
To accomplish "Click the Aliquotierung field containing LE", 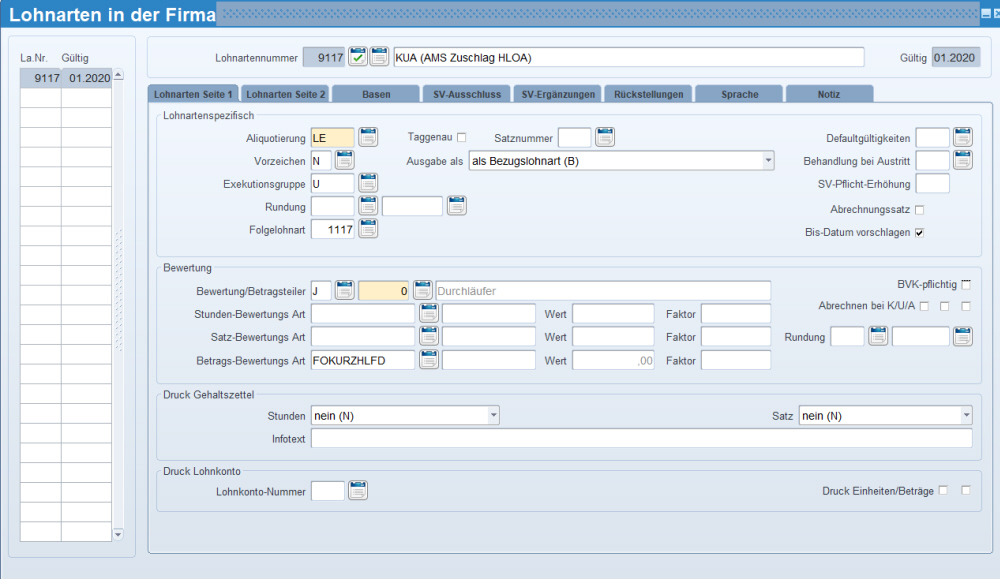I will click(x=332, y=138).
